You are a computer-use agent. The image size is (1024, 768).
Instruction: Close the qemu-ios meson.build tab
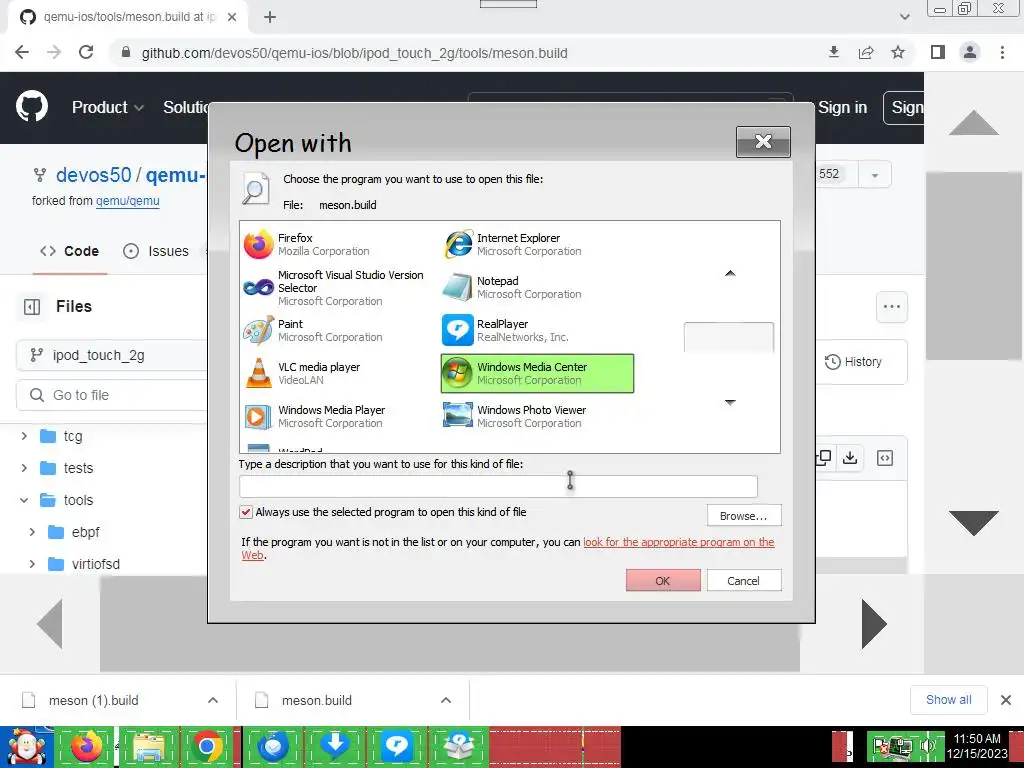[232, 17]
